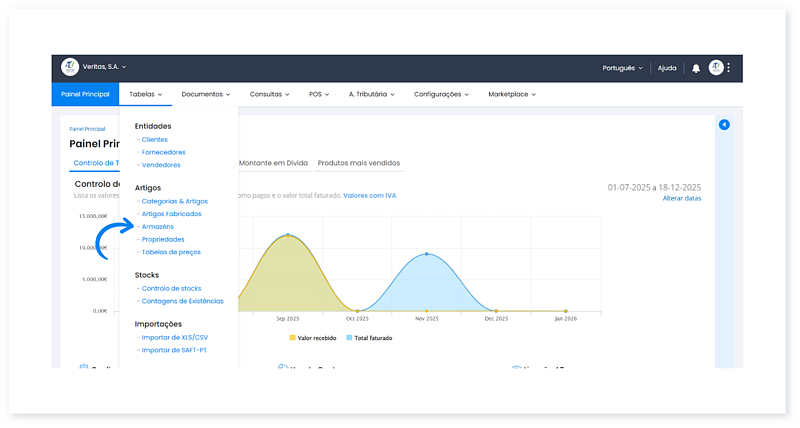Click the Valores com IVA link
The width and height of the screenshot is (800, 428).
[x=369, y=195]
